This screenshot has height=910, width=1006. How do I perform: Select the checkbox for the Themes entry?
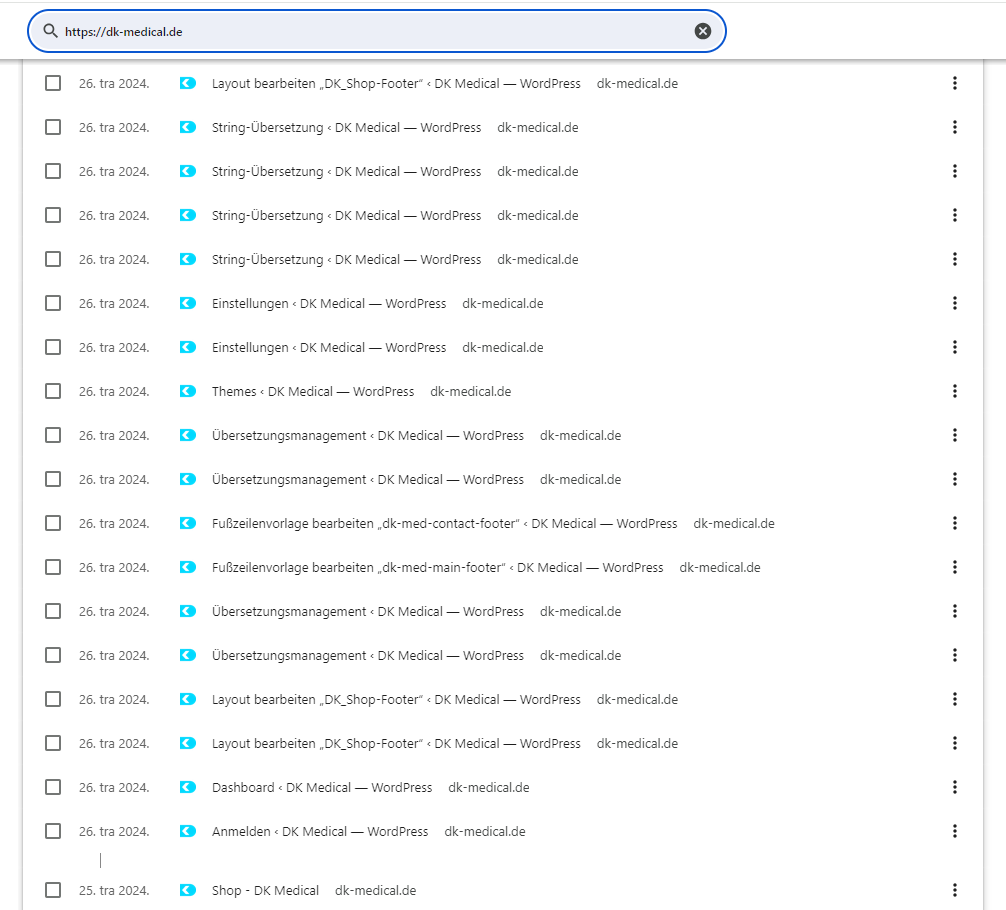coord(53,391)
